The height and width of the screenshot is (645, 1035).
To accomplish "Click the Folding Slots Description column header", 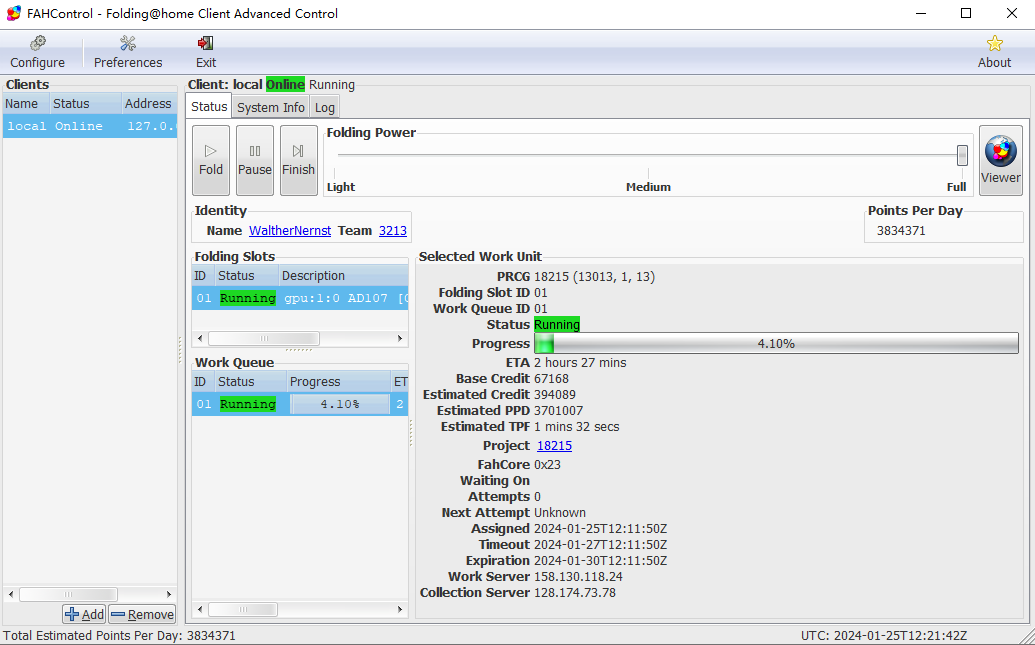I will point(343,276).
